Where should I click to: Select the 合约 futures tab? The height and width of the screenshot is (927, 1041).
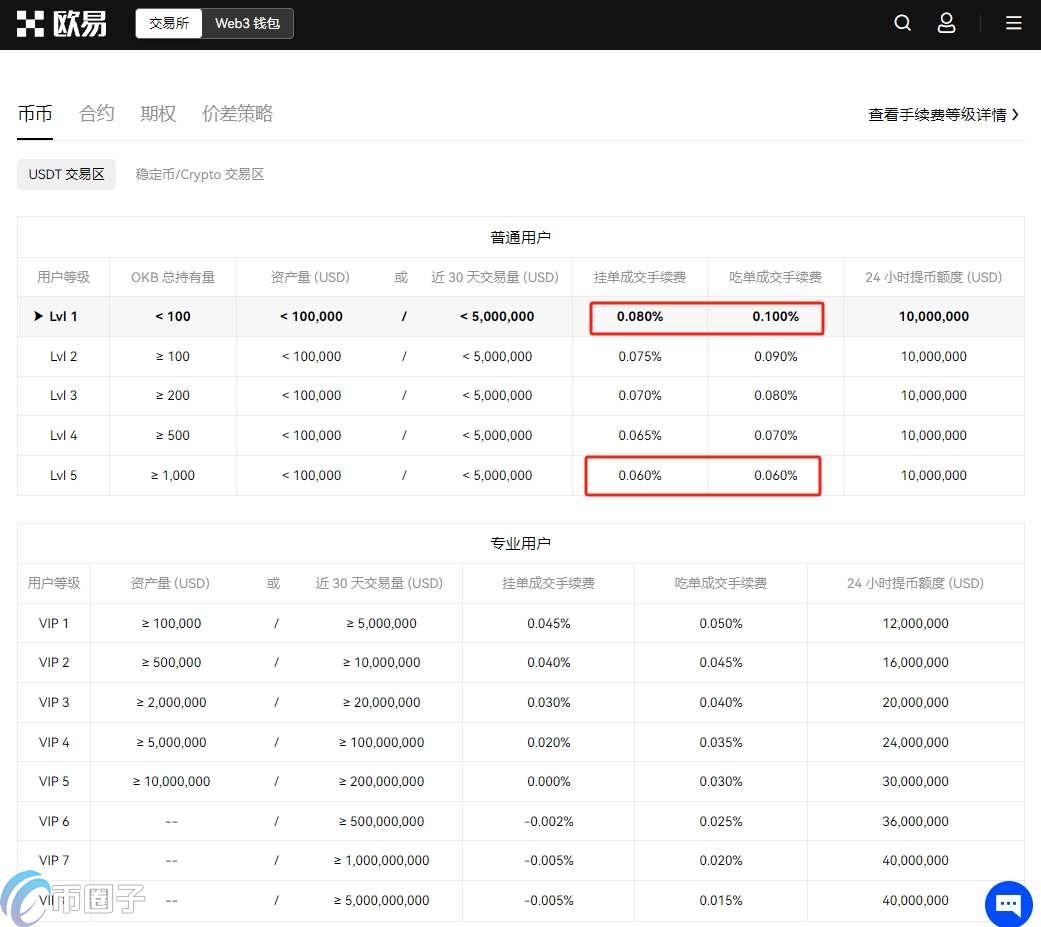(x=96, y=114)
